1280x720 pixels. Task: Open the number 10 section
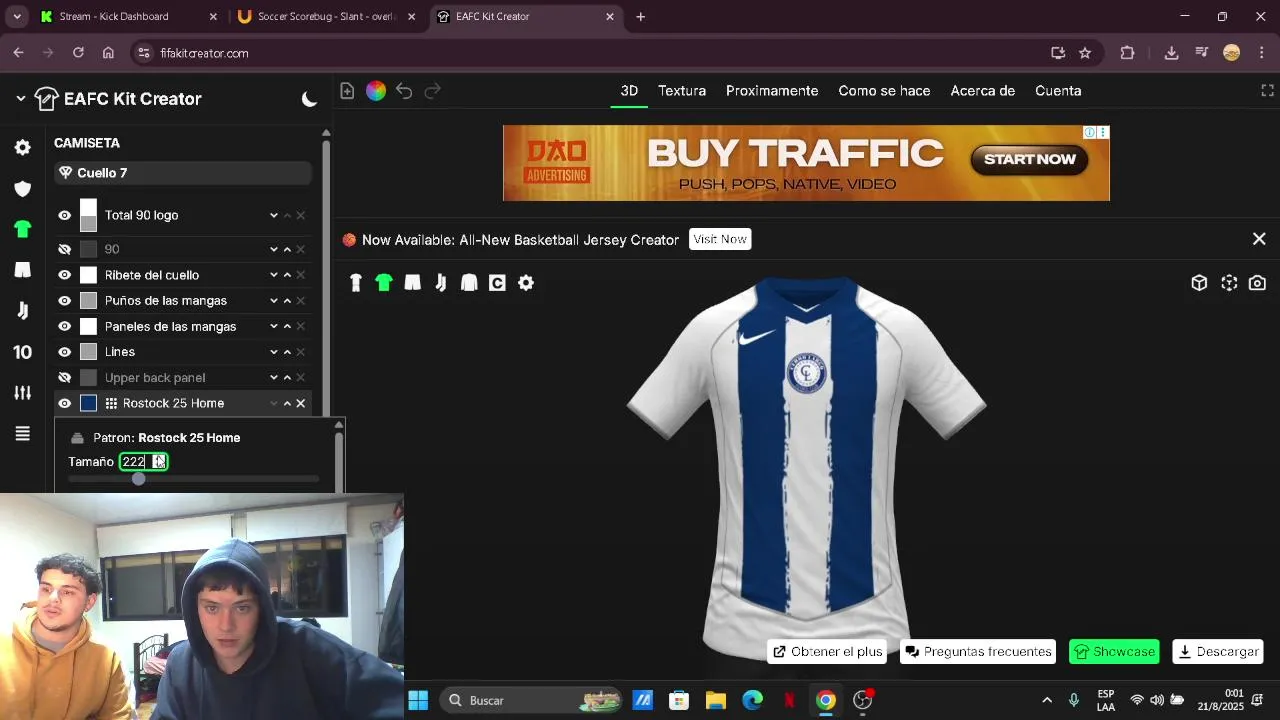(x=22, y=352)
